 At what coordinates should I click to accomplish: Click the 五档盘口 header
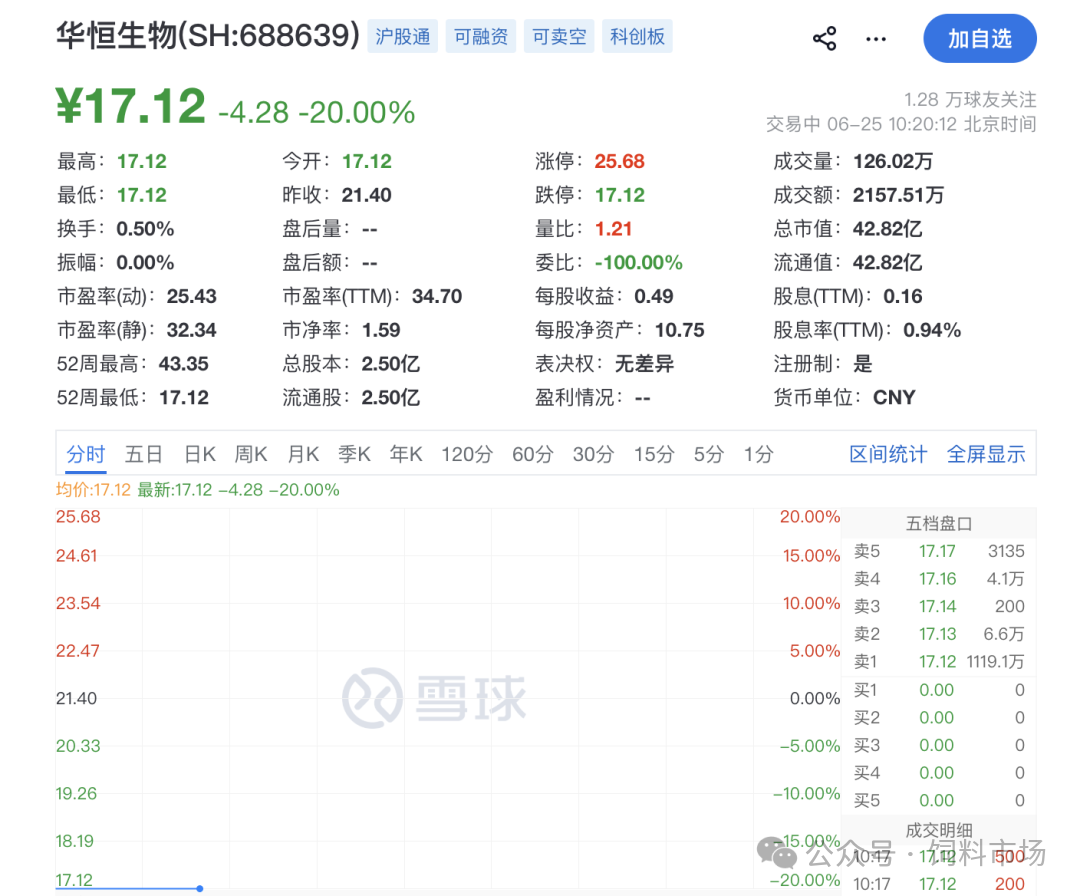point(939,523)
